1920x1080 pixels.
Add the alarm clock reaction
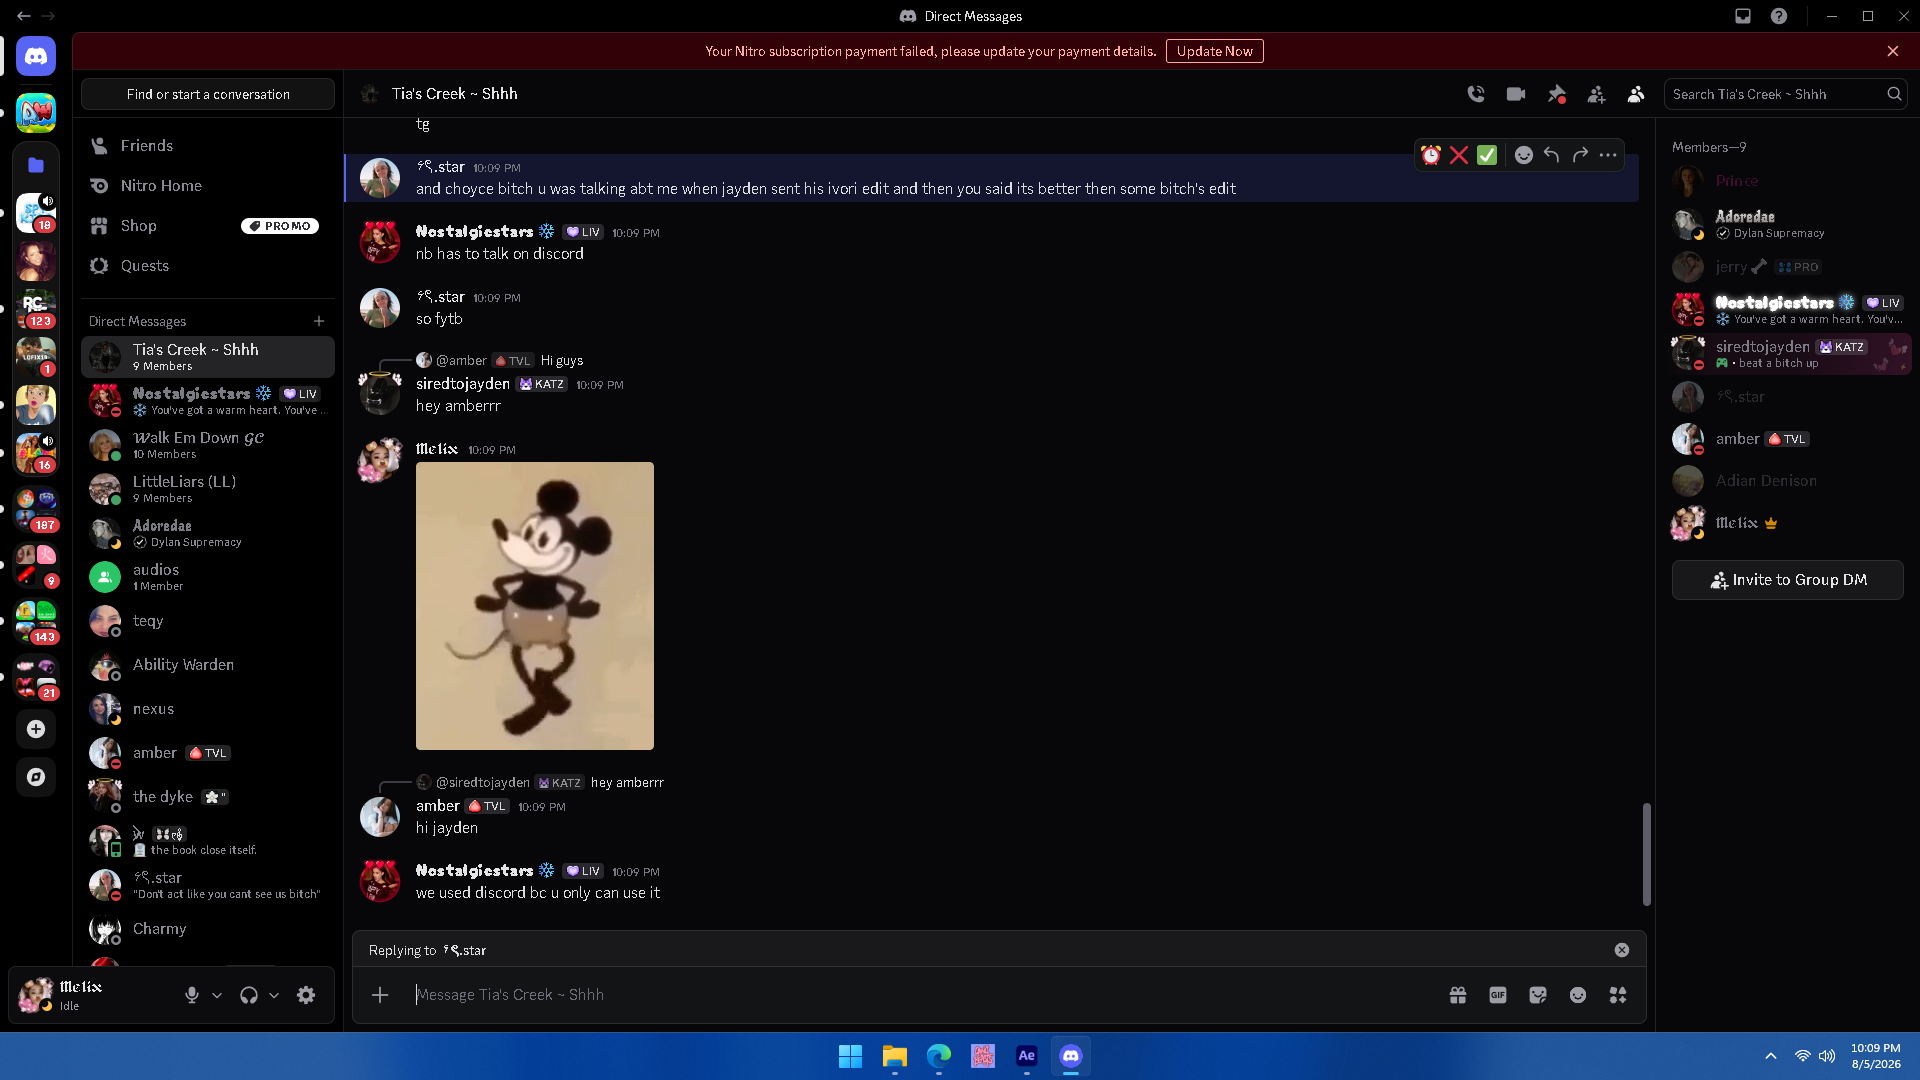(1431, 155)
